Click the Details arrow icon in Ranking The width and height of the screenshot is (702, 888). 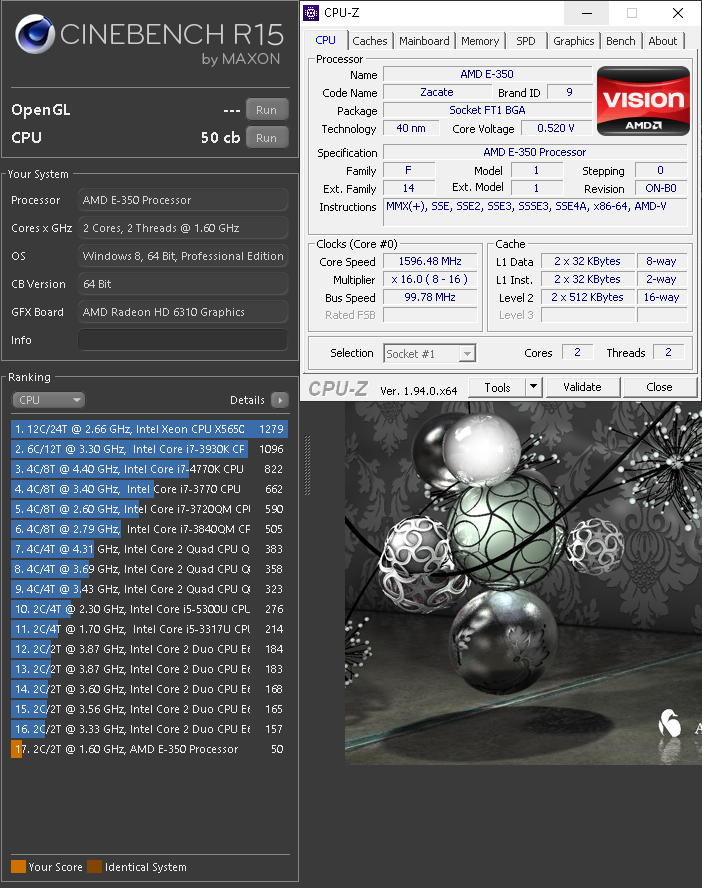click(x=280, y=400)
